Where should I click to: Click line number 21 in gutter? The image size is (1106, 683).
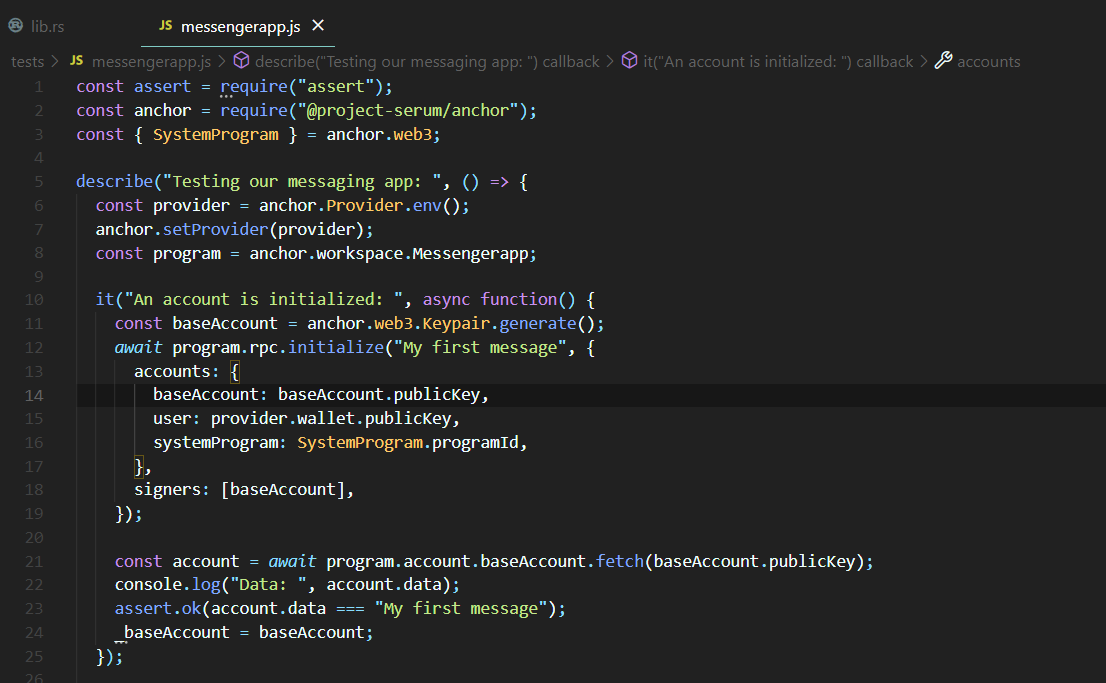point(34,562)
